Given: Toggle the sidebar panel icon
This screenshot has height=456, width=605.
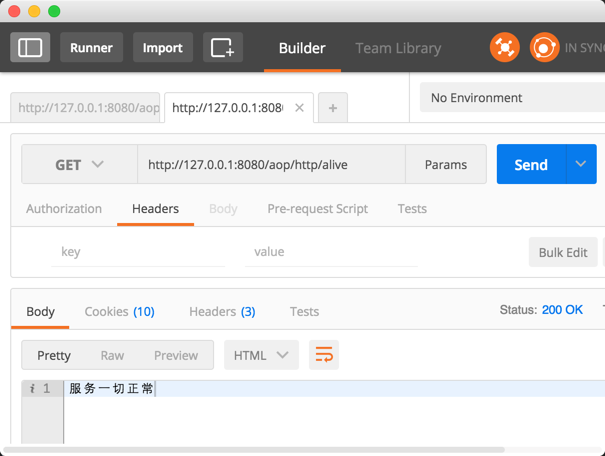Looking at the screenshot, I should pyautogui.click(x=30, y=47).
